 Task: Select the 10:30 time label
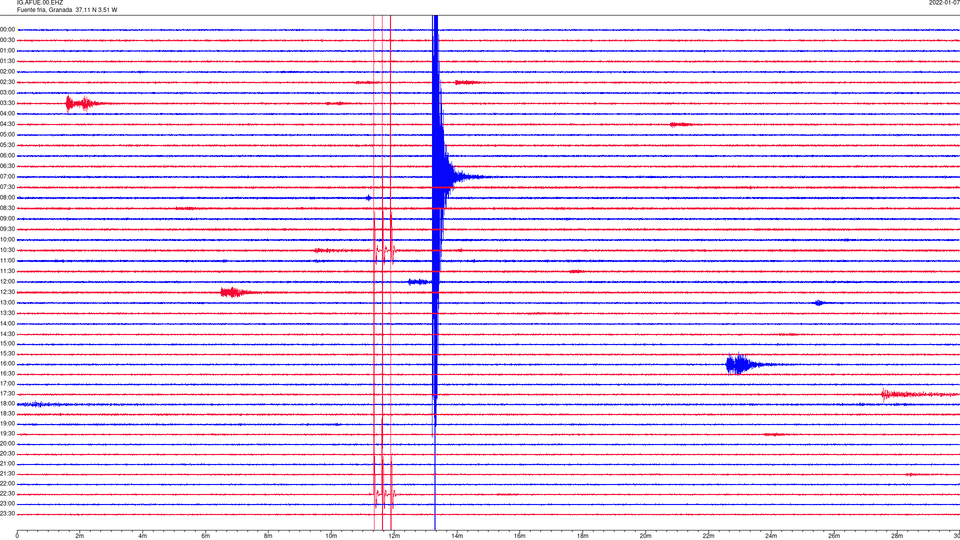[7, 250]
